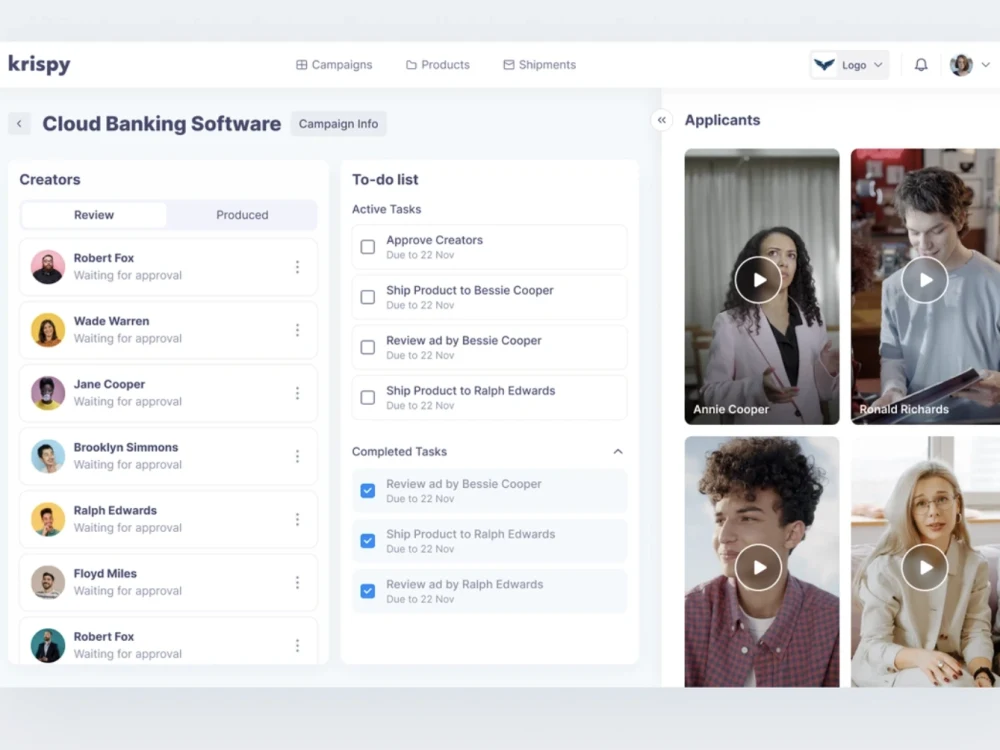Image resolution: width=1000 pixels, height=750 pixels.
Task: Click Brooklyn Simmons' avatar
Action: click(x=48, y=456)
